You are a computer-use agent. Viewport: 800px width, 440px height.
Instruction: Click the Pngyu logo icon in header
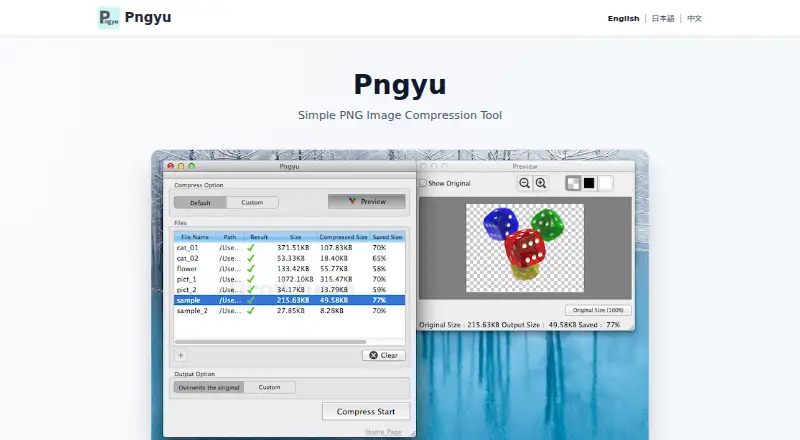click(109, 18)
